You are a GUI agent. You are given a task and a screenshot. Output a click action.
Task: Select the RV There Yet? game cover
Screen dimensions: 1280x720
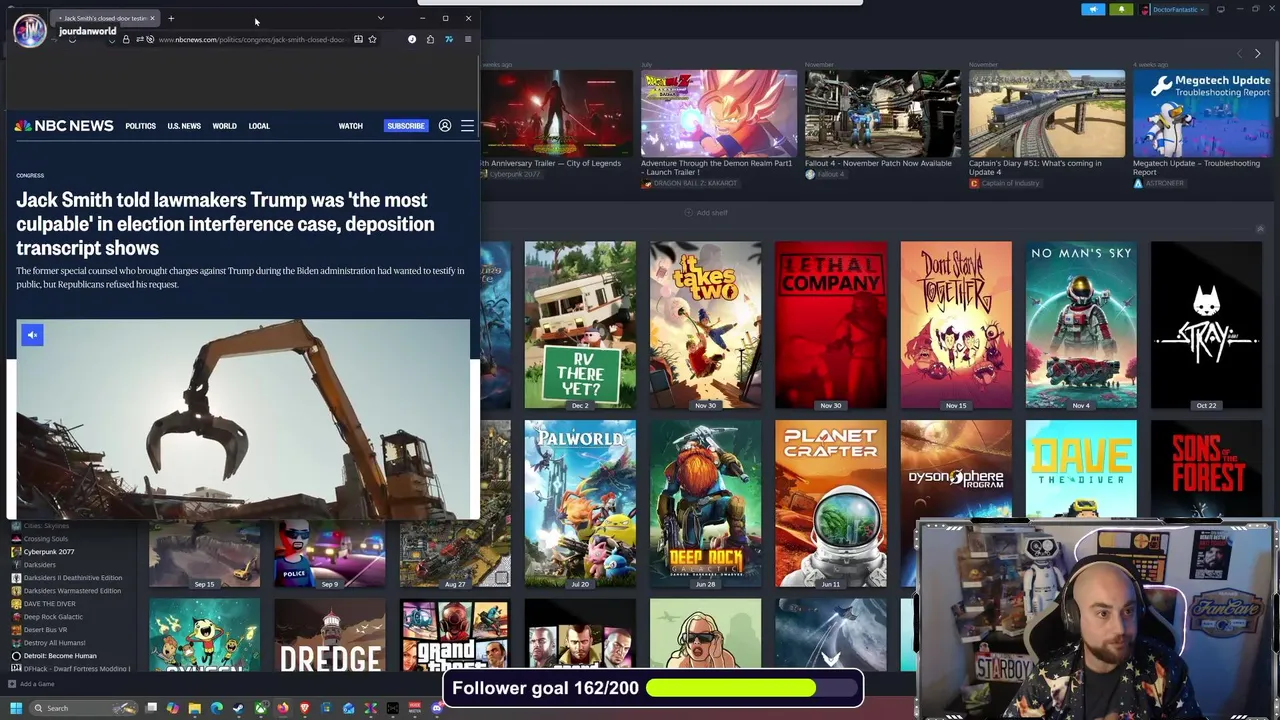[x=580, y=325]
